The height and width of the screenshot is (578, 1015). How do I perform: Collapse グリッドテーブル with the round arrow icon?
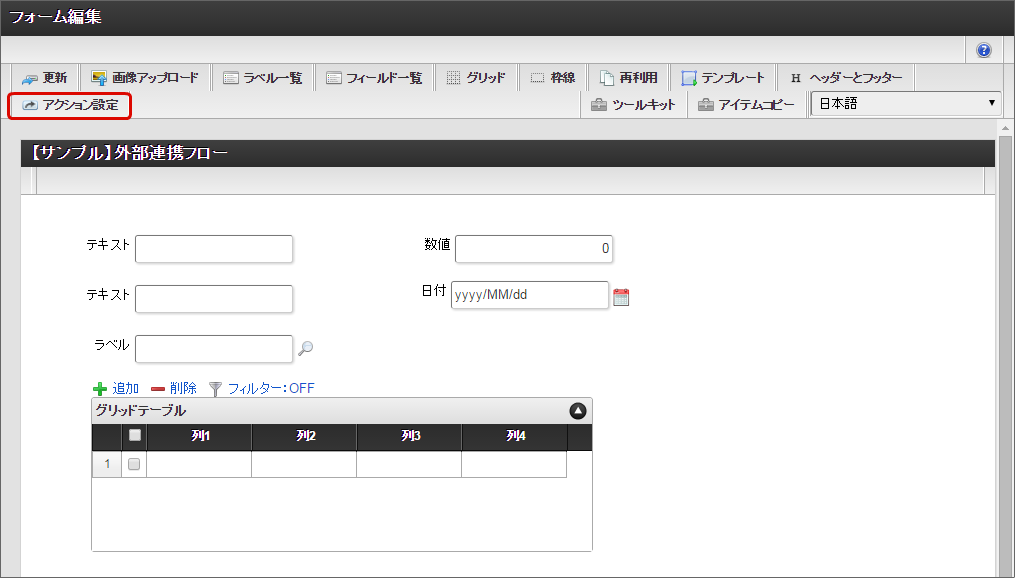point(577,411)
